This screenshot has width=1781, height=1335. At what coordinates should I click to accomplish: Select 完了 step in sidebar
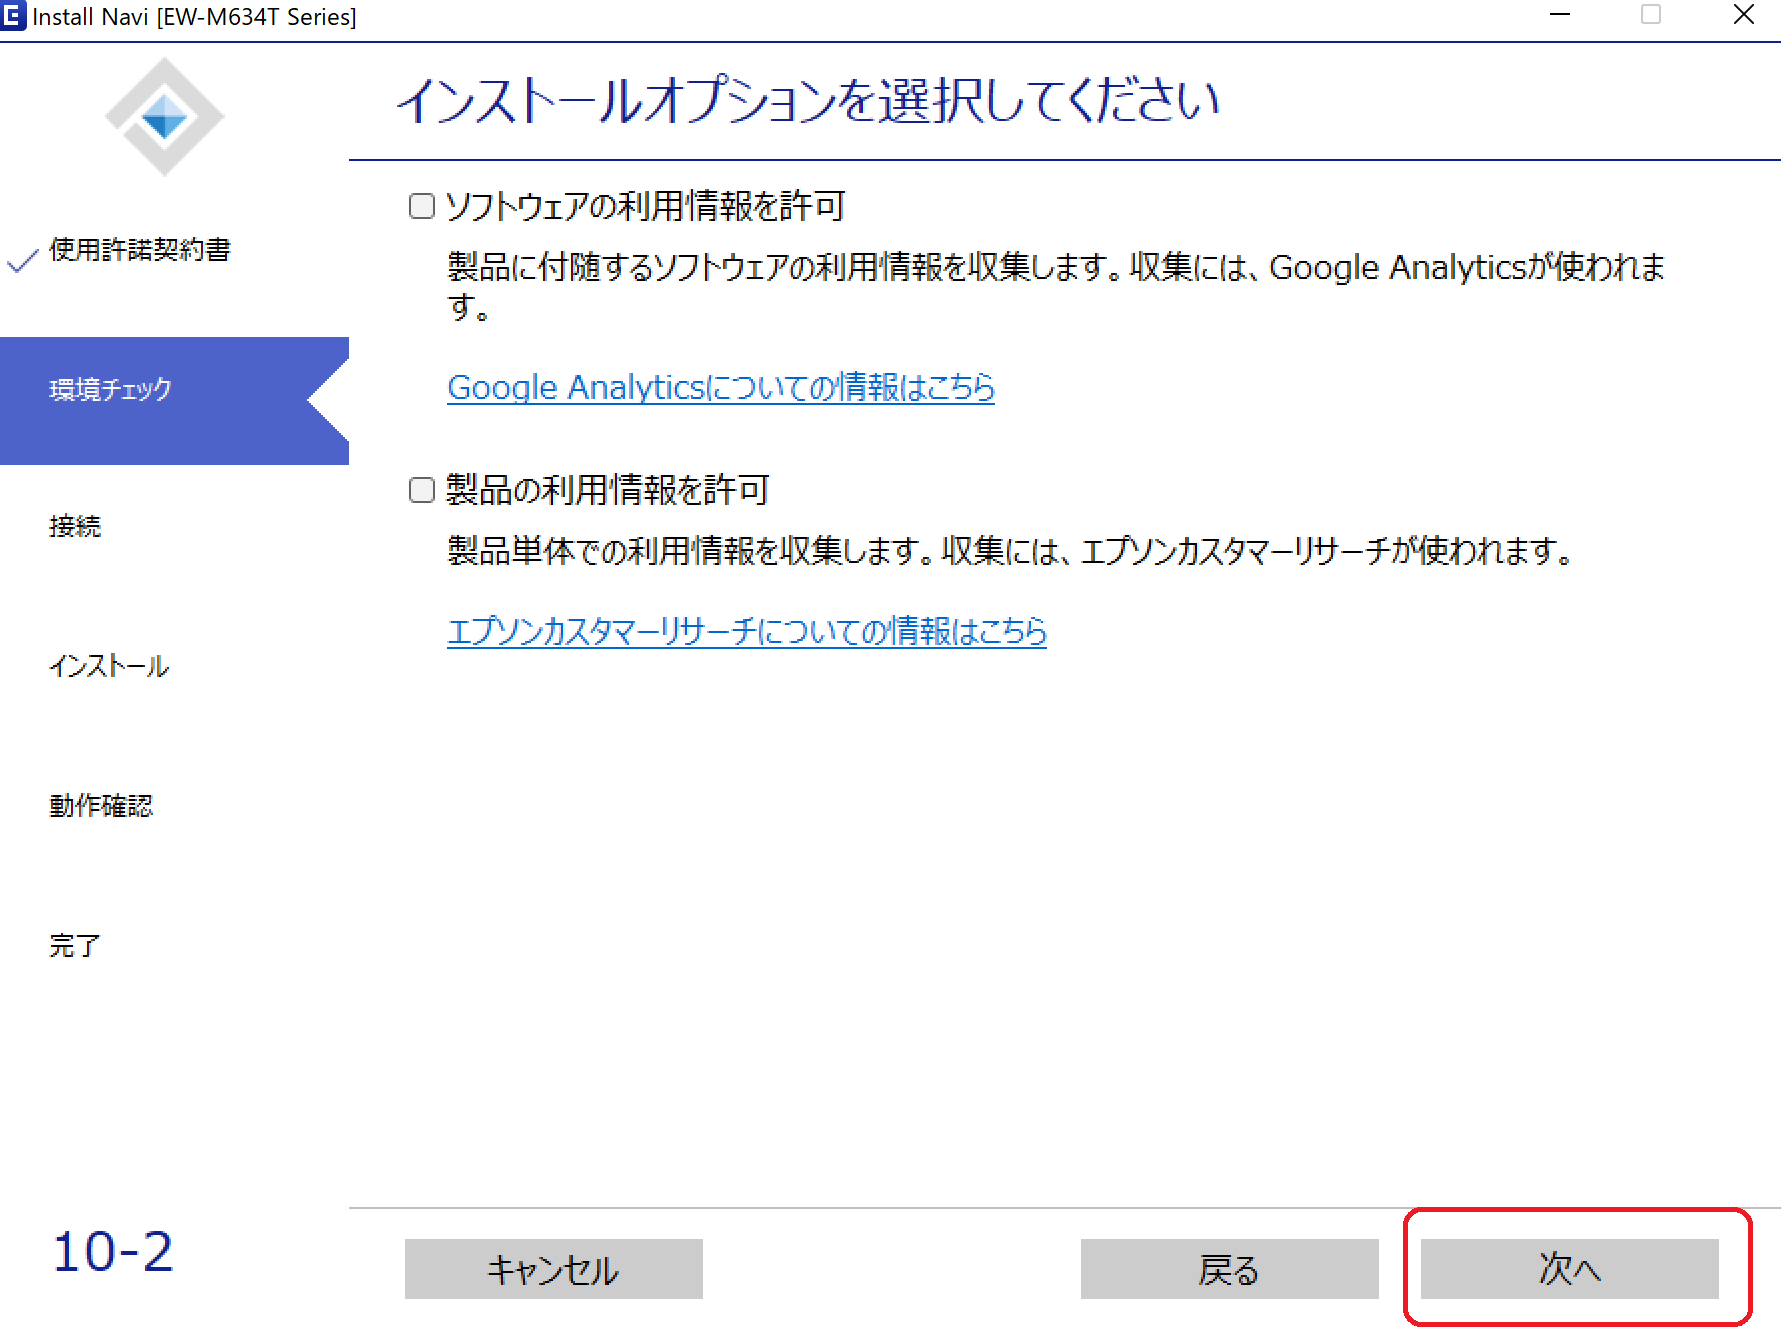pos(76,946)
